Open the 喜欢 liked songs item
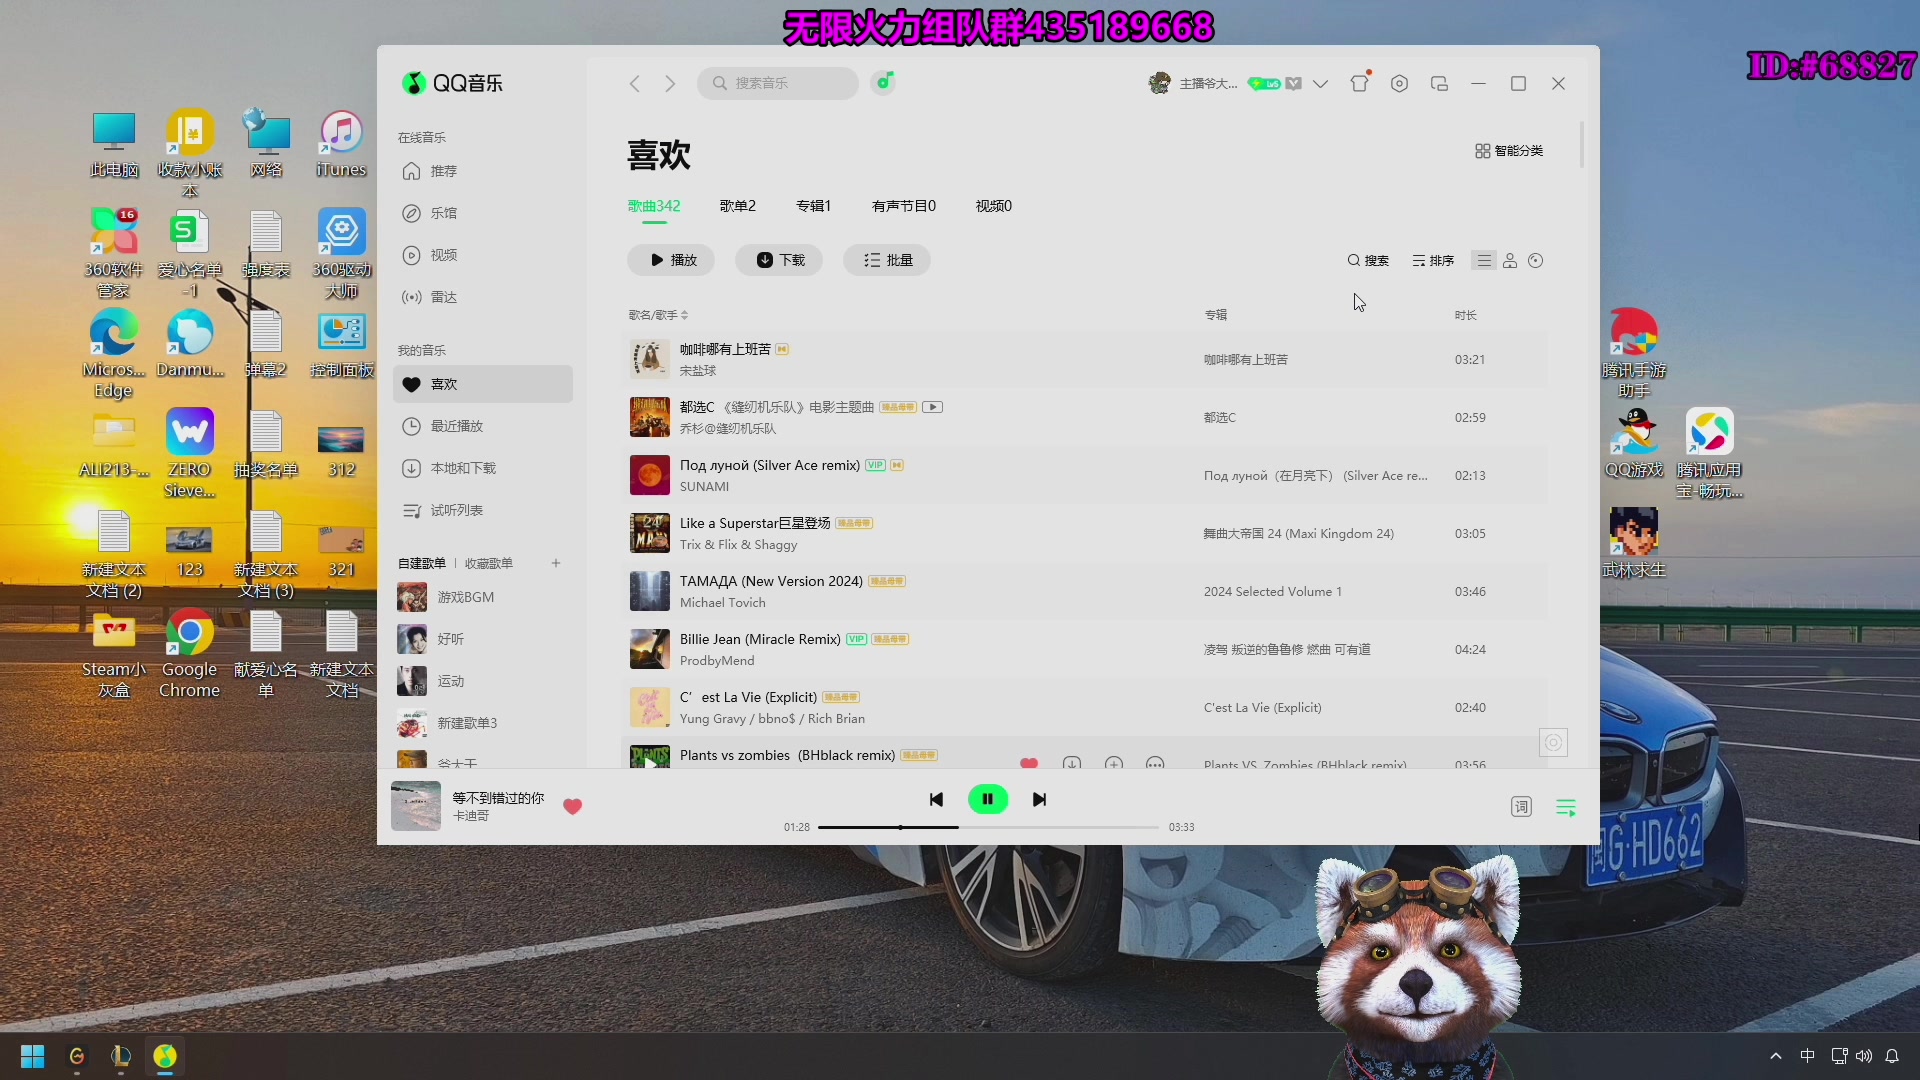The width and height of the screenshot is (1920, 1080). pos(483,384)
